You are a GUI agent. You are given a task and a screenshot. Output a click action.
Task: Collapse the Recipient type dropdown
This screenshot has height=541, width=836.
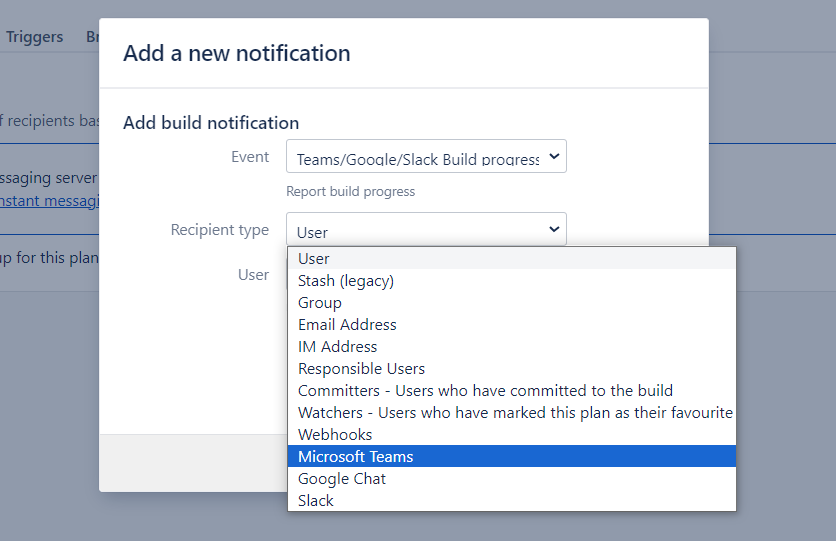pyautogui.click(x=426, y=230)
